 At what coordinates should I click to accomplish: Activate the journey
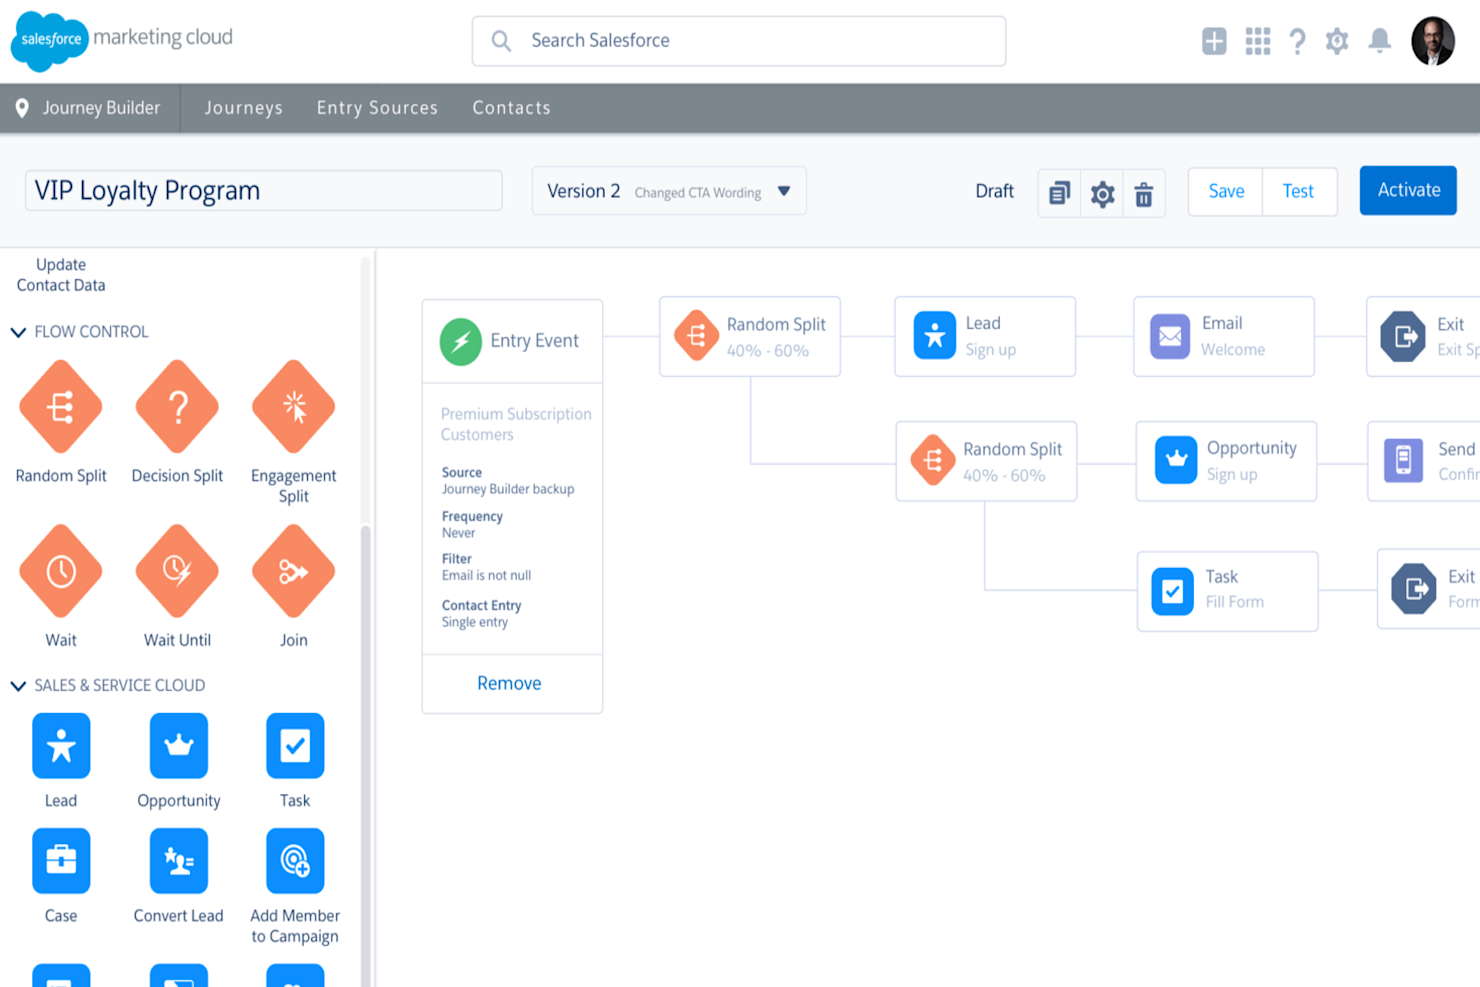[x=1408, y=190]
